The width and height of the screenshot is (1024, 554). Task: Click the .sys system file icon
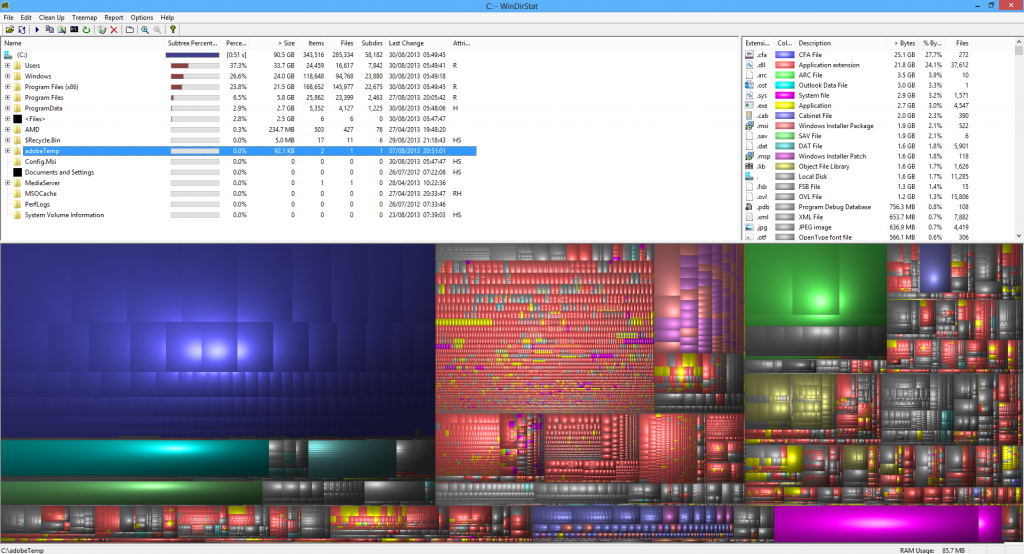750,95
